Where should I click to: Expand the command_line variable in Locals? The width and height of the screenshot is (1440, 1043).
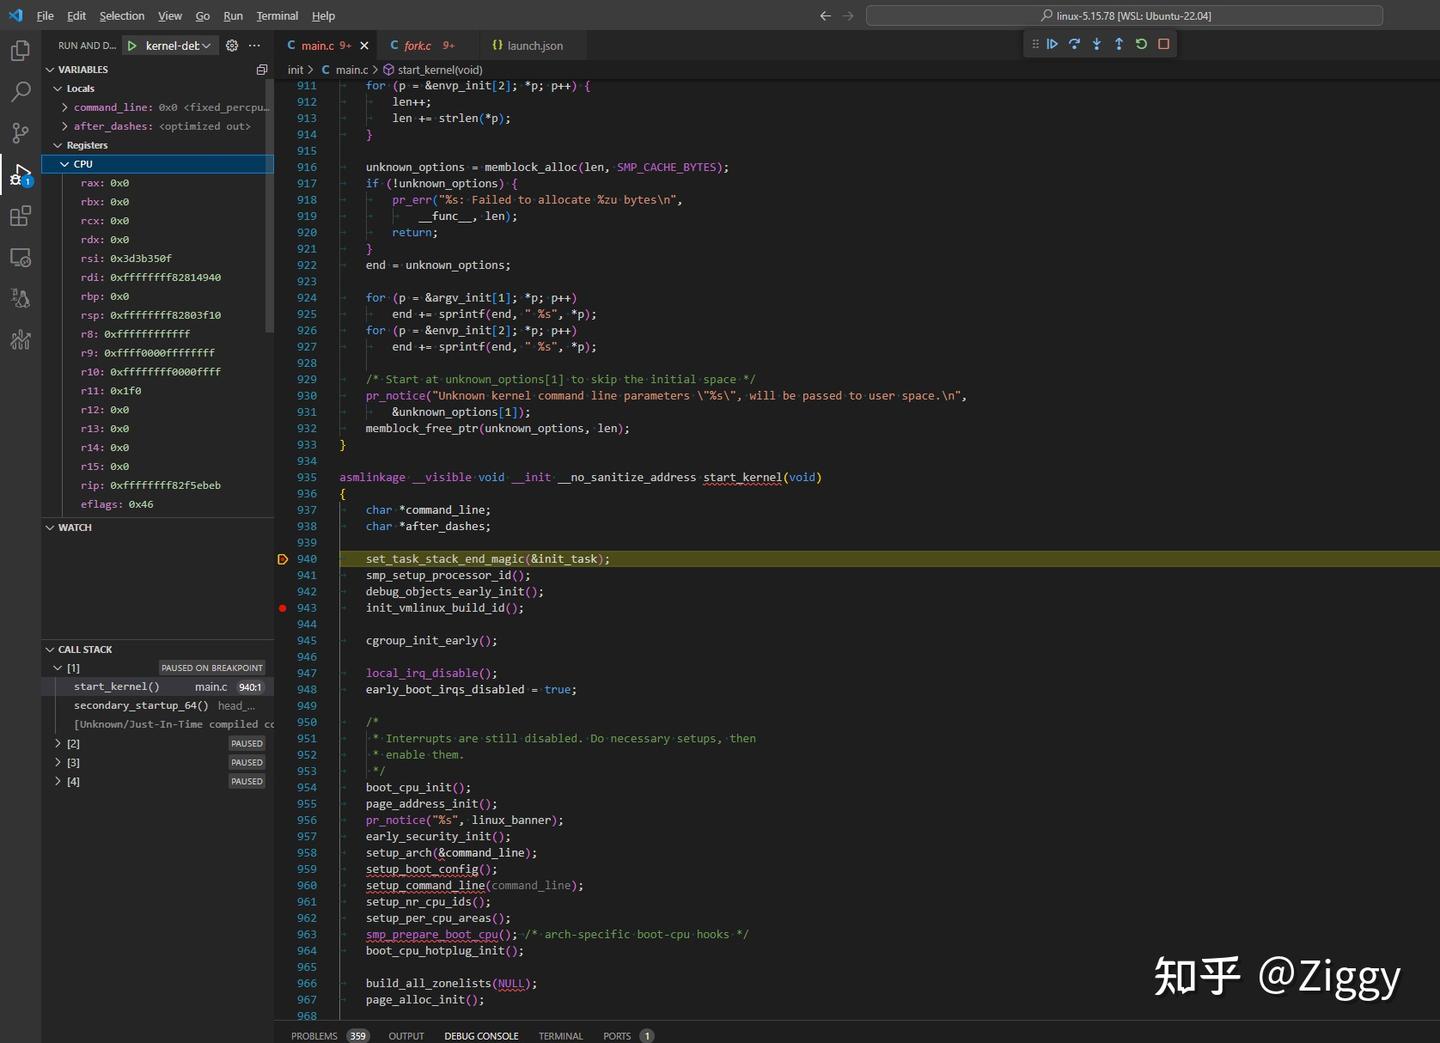[x=64, y=107]
